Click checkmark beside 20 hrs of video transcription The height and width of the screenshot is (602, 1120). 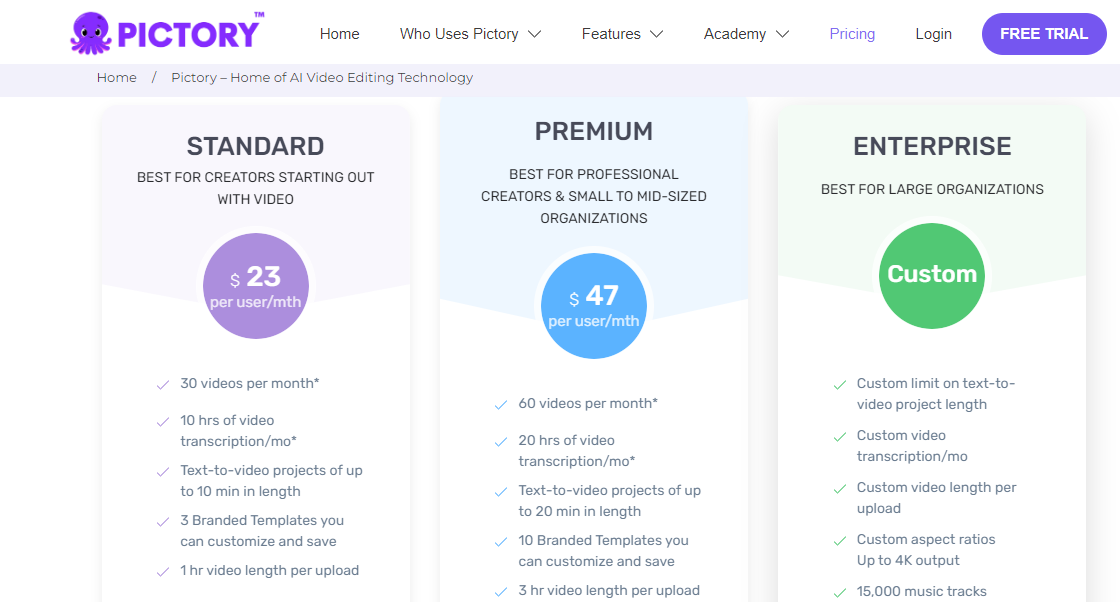coord(501,441)
